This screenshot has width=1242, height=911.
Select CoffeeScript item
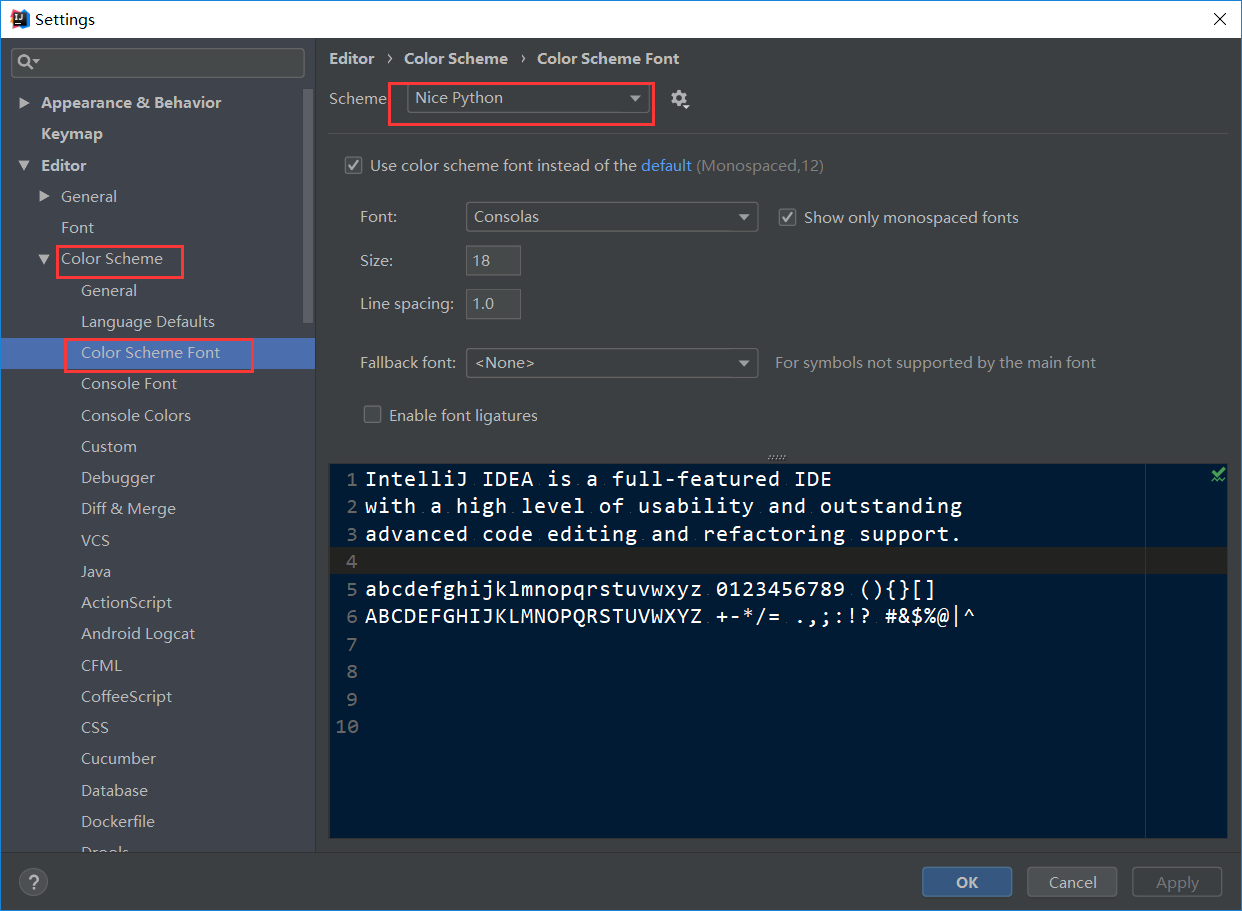click(x=126, y=696)
